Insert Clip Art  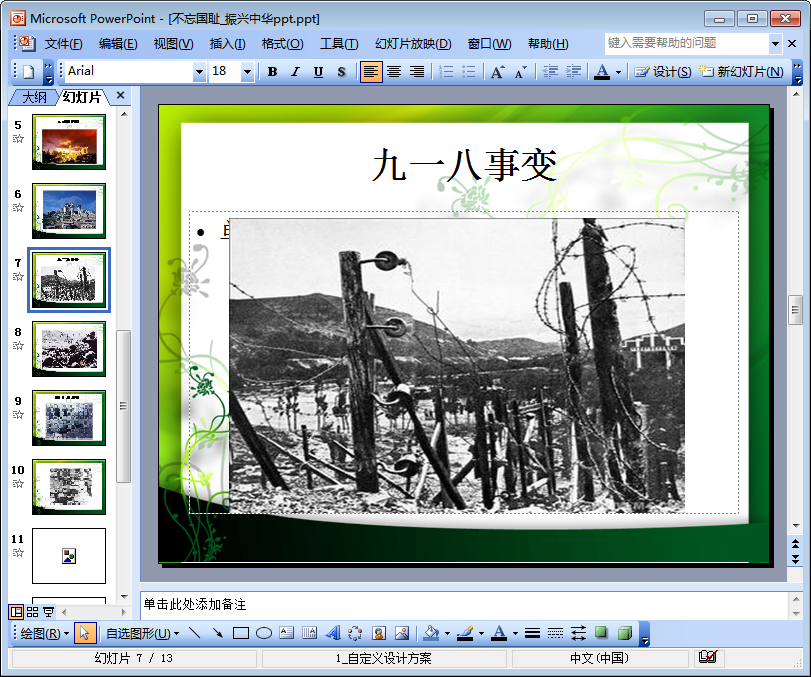click(379, 633)
